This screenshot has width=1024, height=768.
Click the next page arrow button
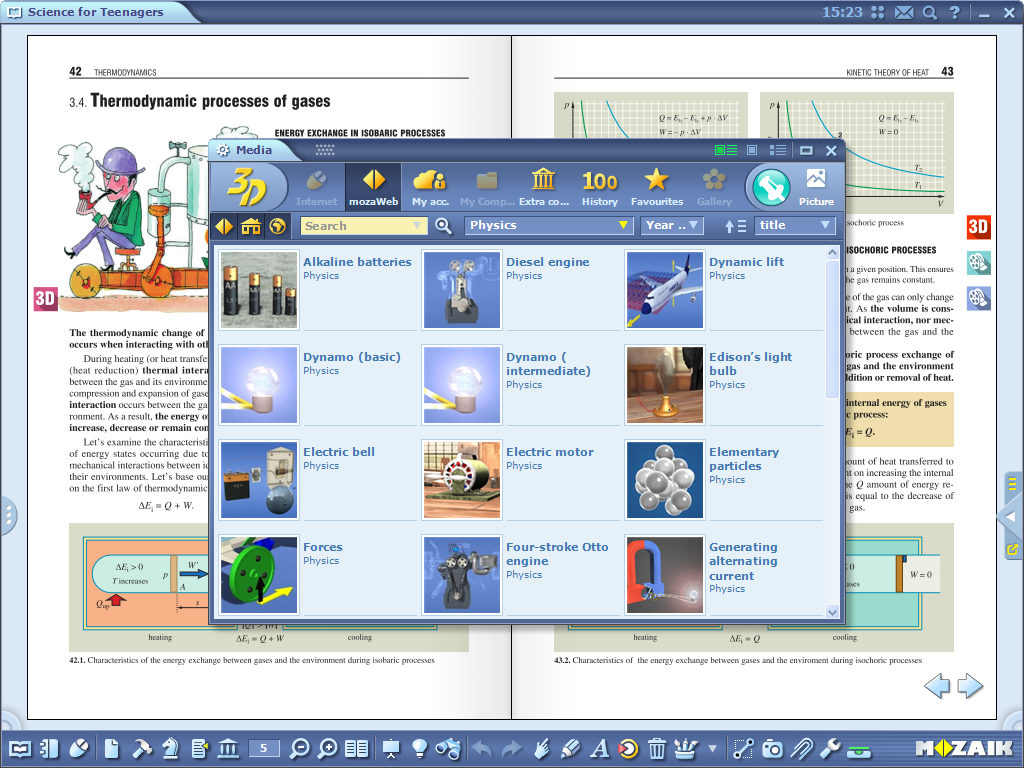[x=967, y=686]
